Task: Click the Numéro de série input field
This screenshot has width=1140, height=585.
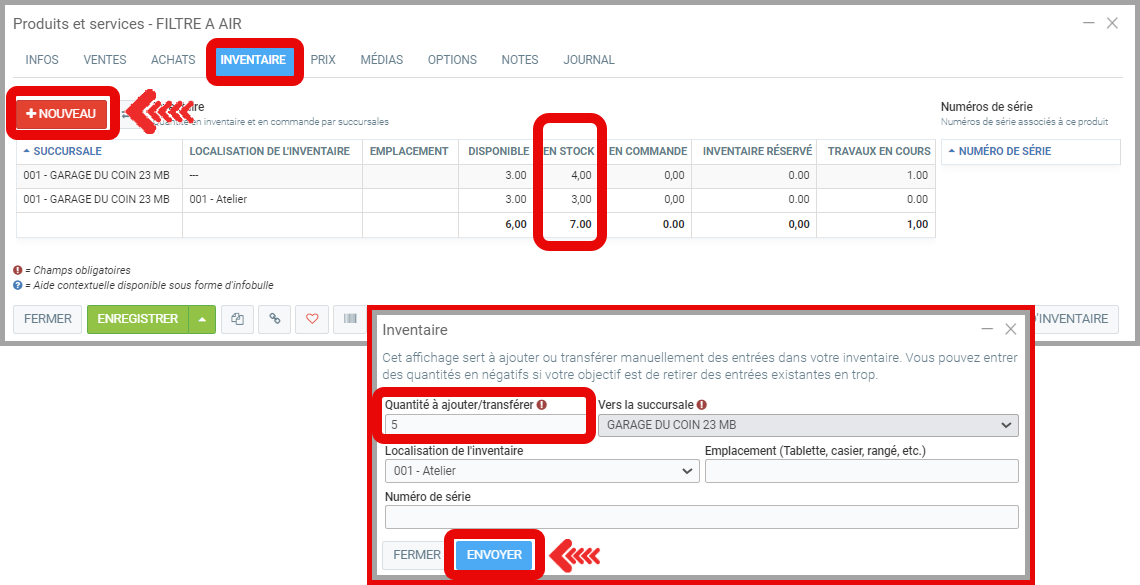Action: [x=701, y=517]
